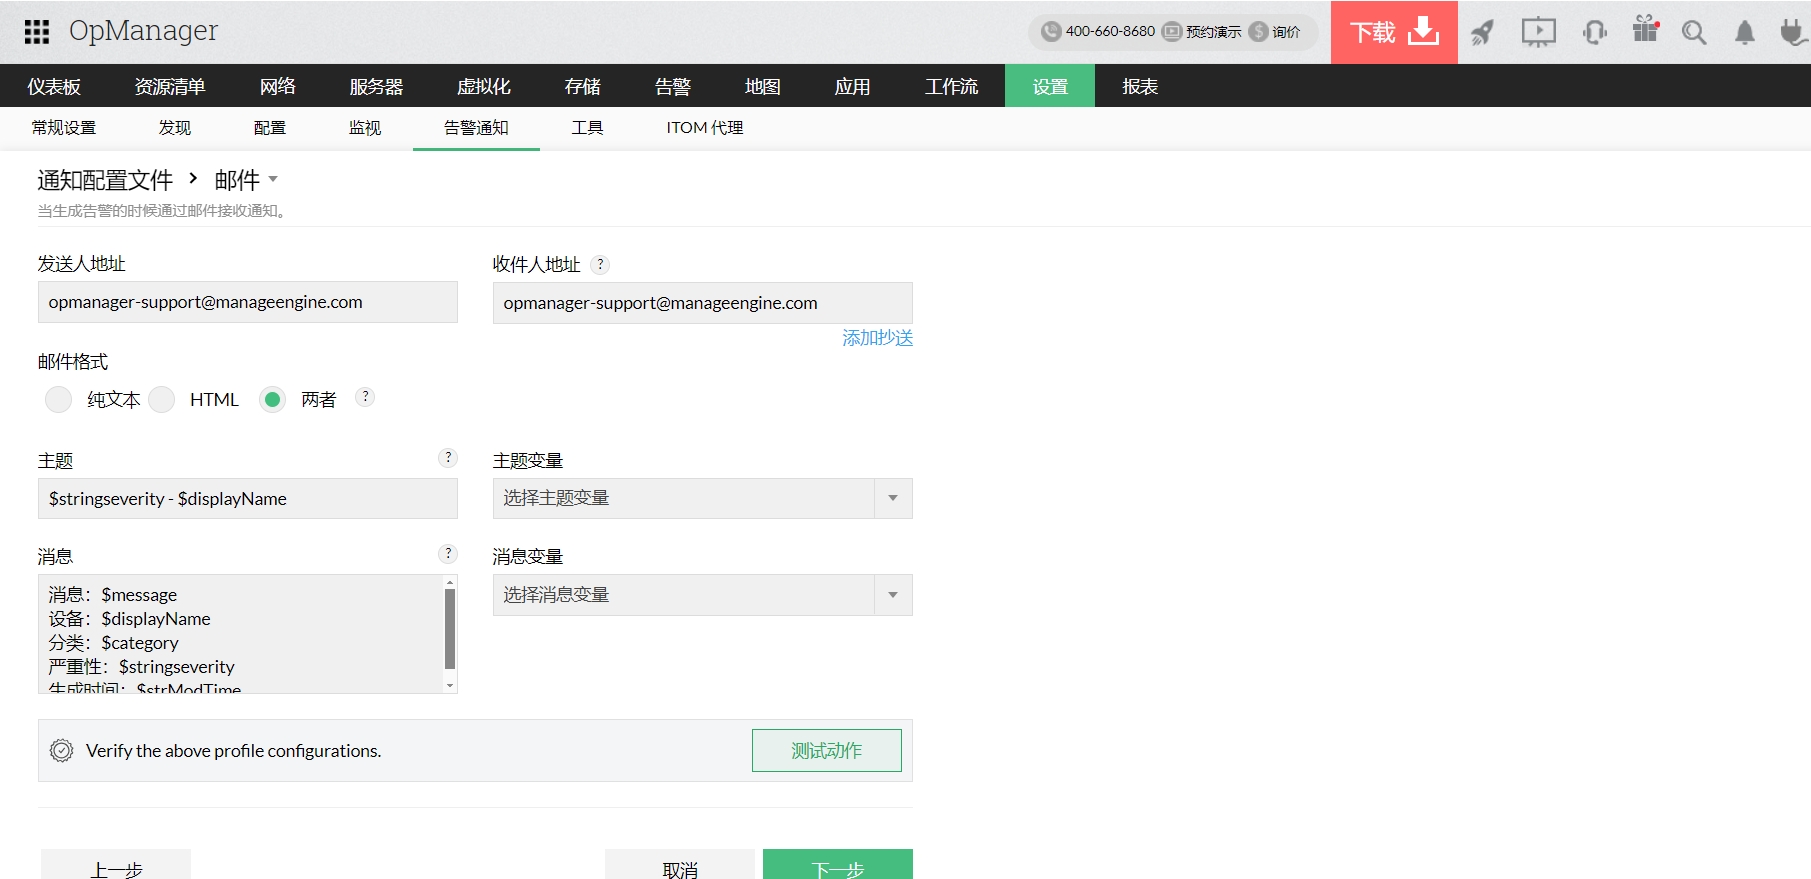
Task: Click the 下一步 button
Action: pos(838,865)
